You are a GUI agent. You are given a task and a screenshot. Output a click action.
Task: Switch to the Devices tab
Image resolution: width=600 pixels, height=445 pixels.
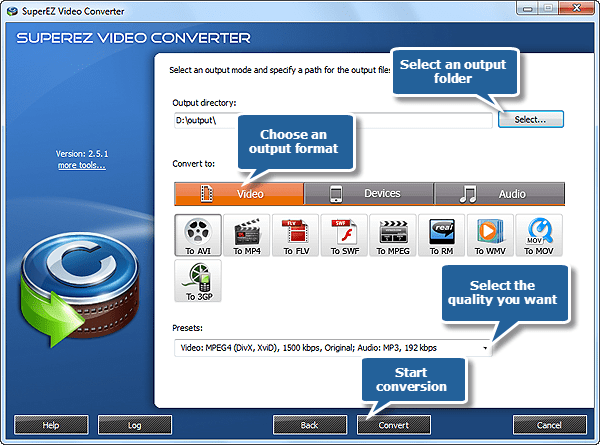(369, 194)
